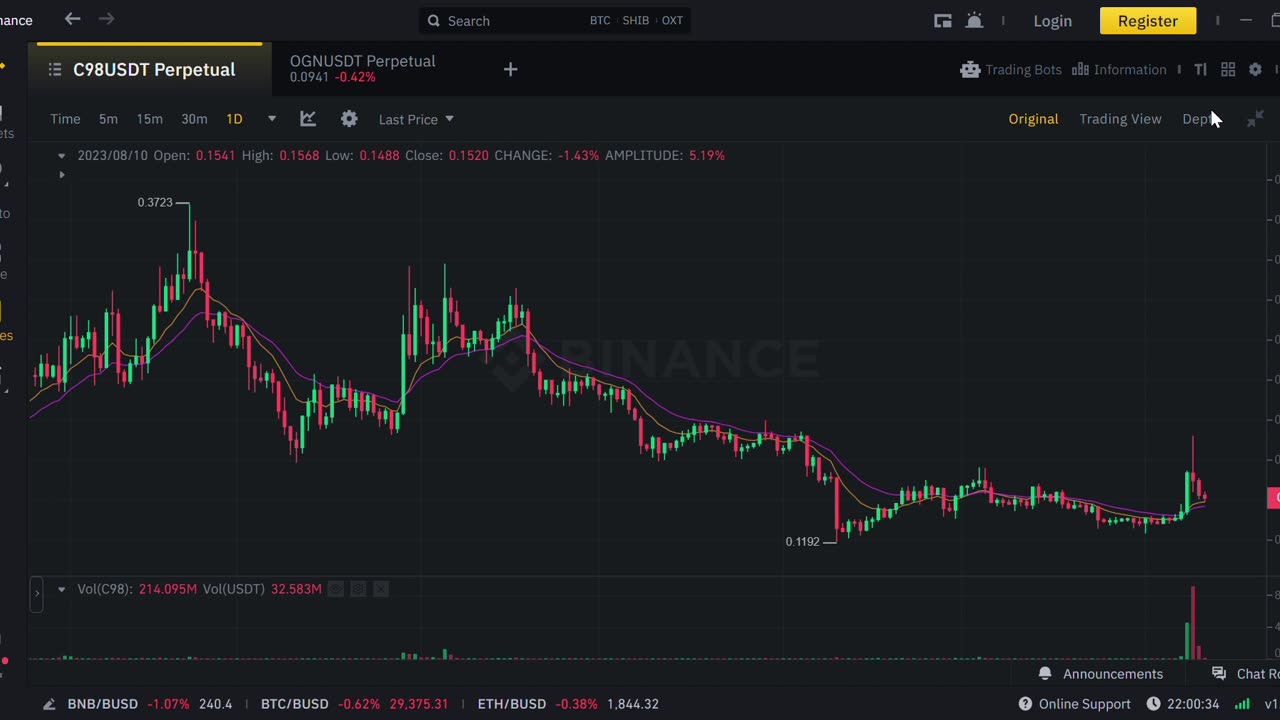1280x720 pixels.
Task: Open the BNB/BUSD ticker
Action: (x=150, y=704)
